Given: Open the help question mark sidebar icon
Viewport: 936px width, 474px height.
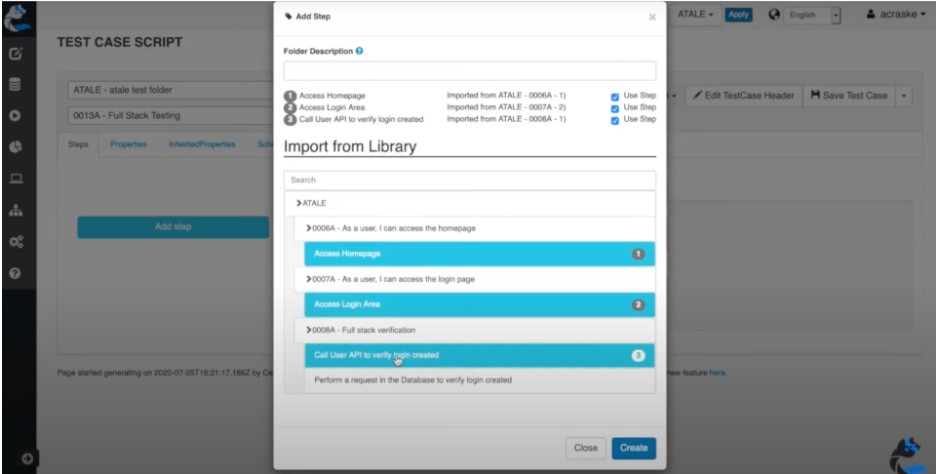Looking at the screenshot, I should pyautogui.click(x=16, y=273).
